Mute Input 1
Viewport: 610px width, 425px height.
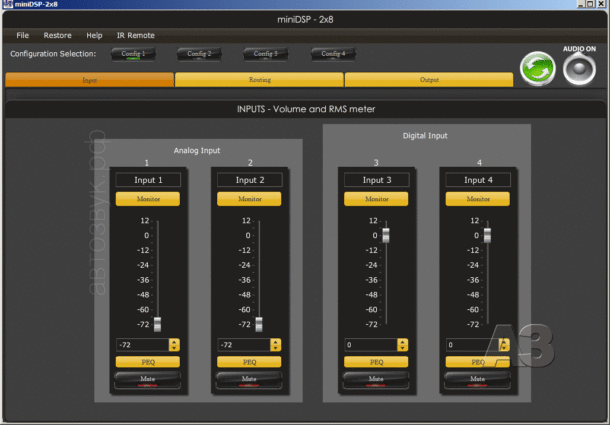pyautogui.click(x=147, y=380)
